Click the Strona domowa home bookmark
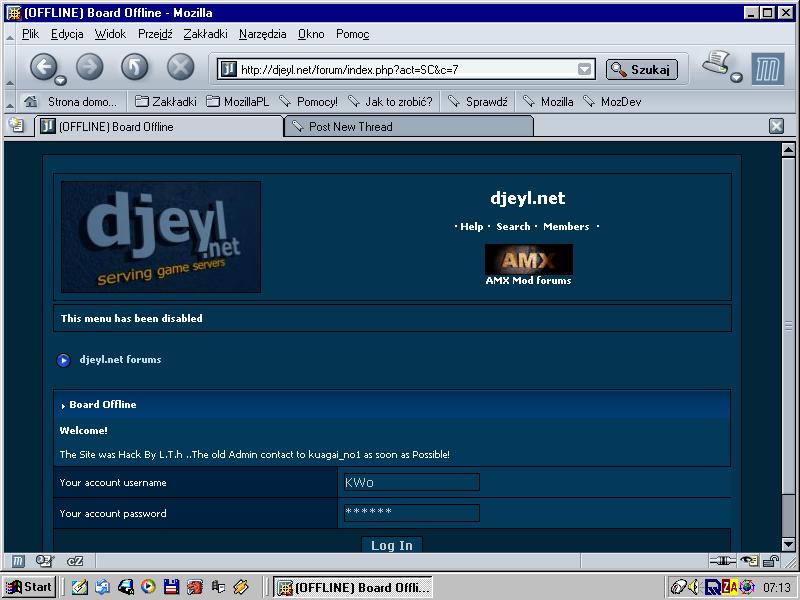 (71, 102)
